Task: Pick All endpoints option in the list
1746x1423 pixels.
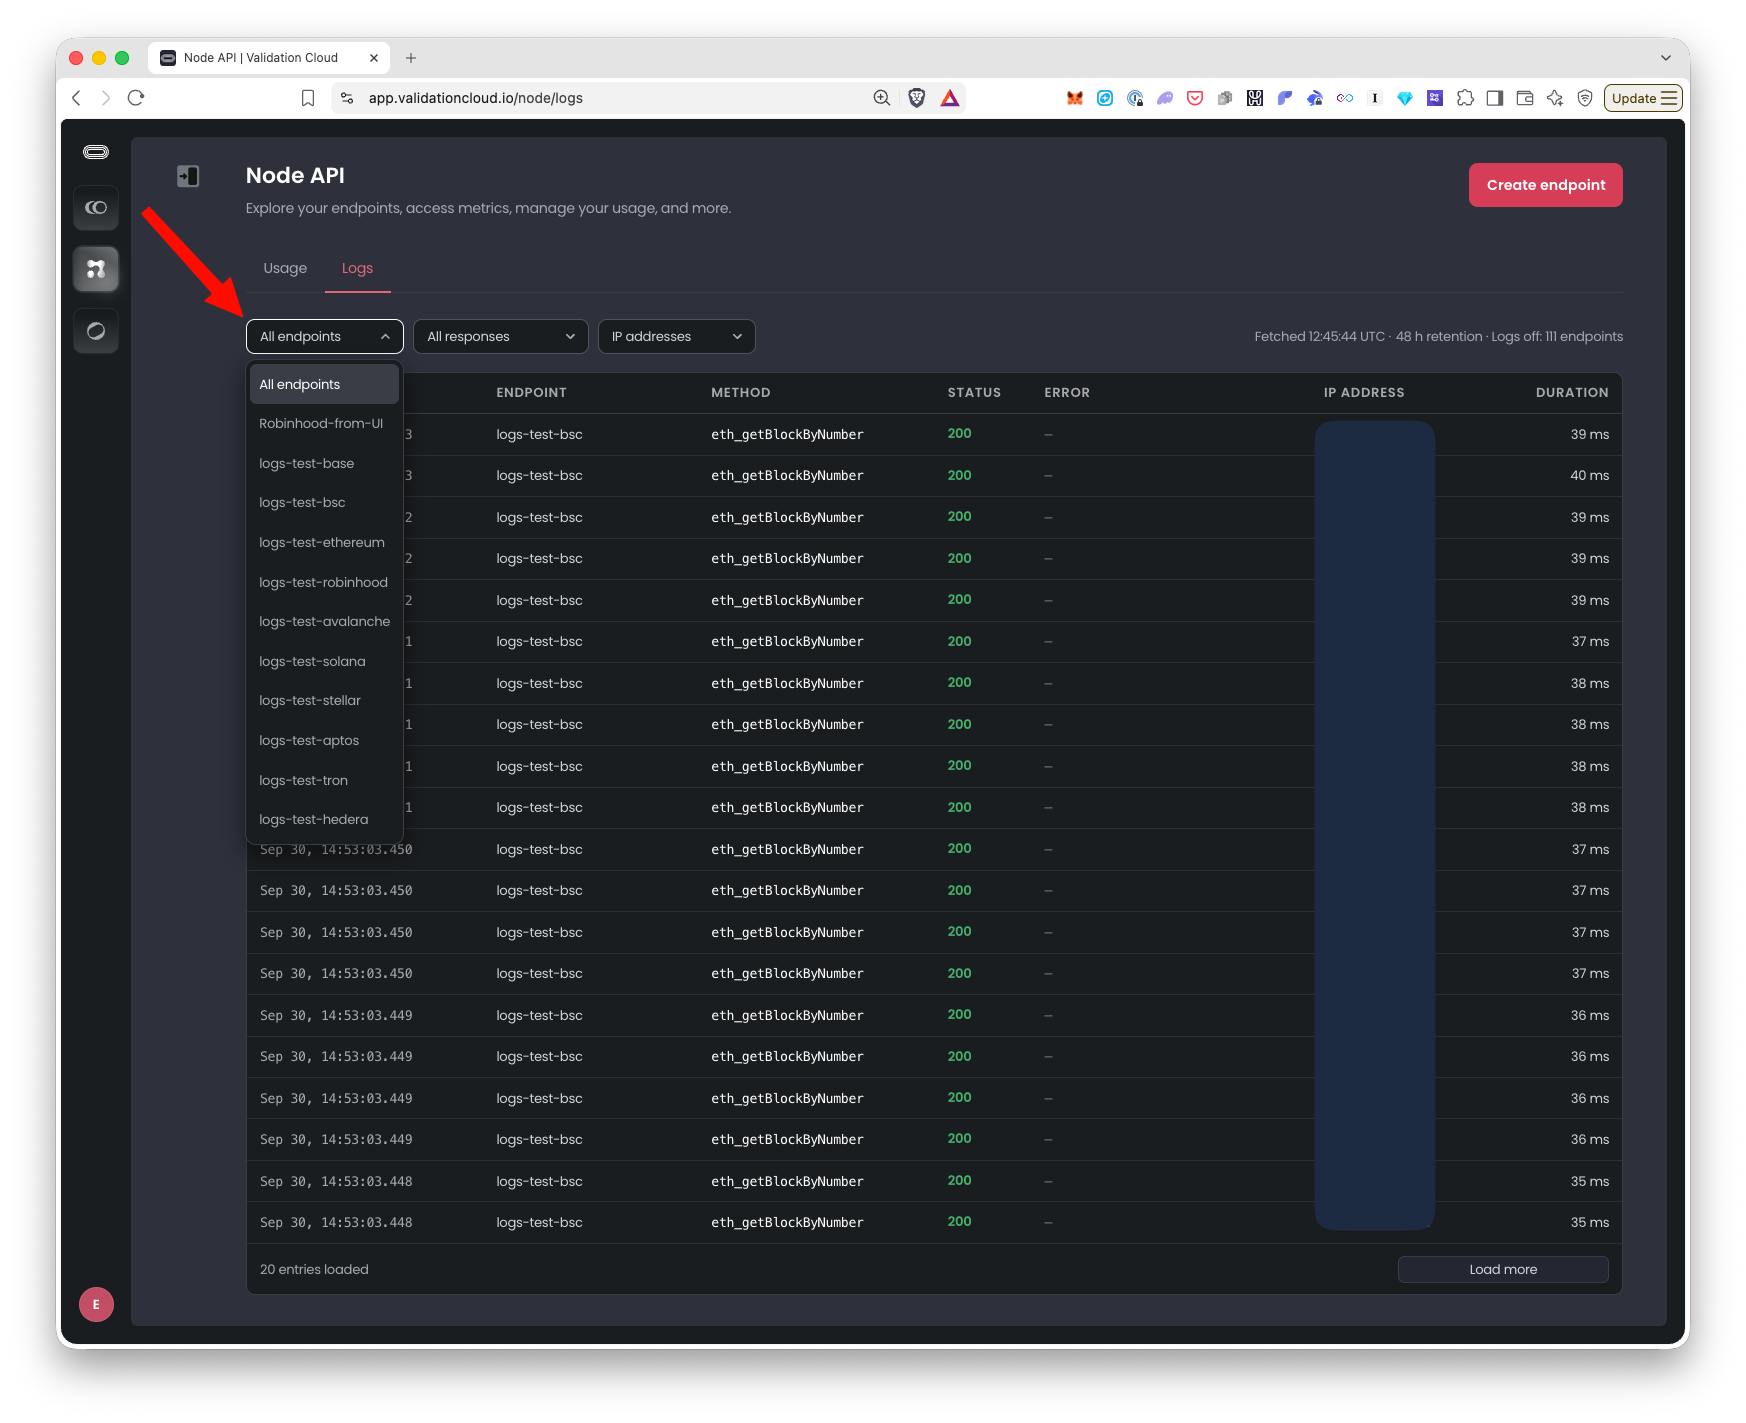Action: 324,385
